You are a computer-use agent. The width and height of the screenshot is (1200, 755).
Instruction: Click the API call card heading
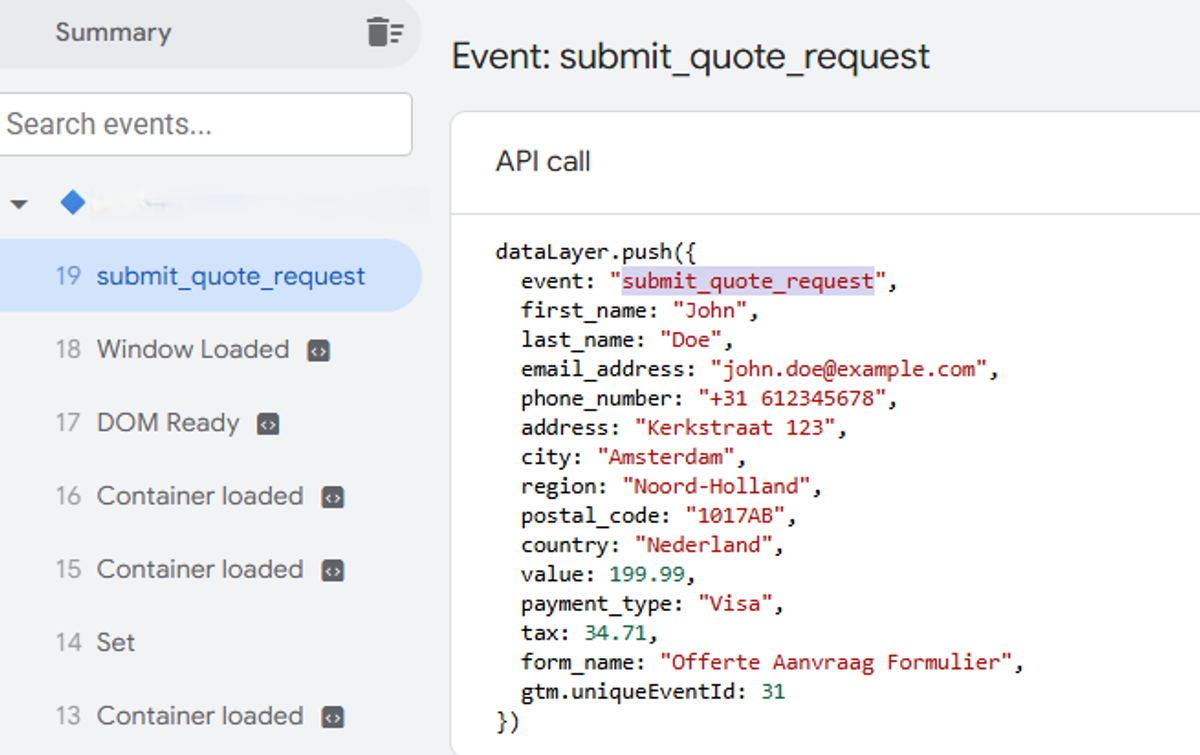[x=543, y=161]
